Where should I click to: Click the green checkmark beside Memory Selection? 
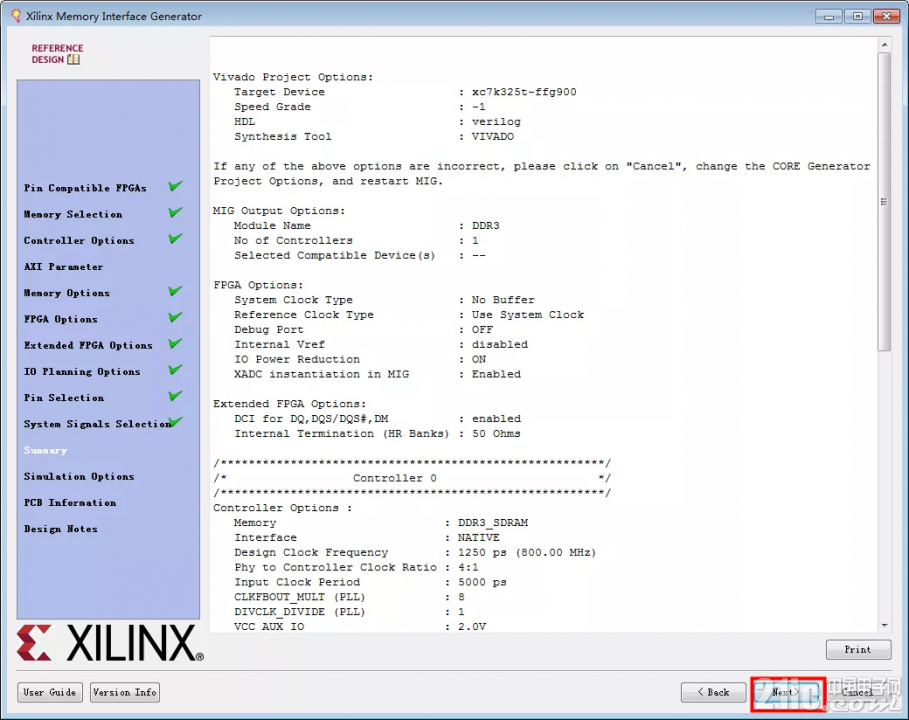coord(175,213)
